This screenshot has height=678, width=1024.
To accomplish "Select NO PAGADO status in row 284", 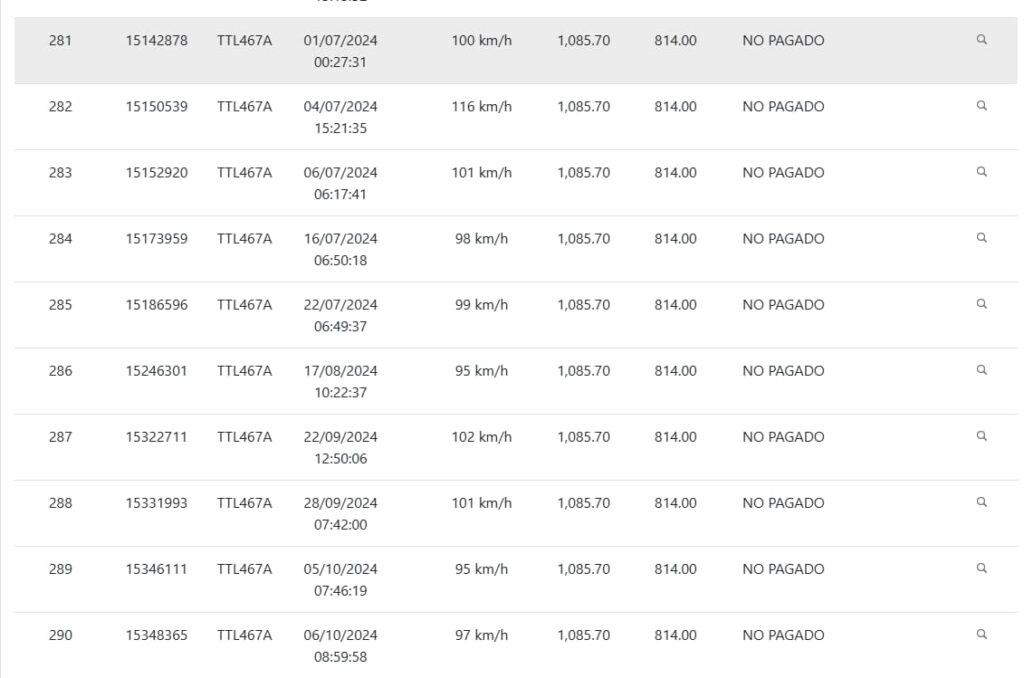I will (783, 239).
